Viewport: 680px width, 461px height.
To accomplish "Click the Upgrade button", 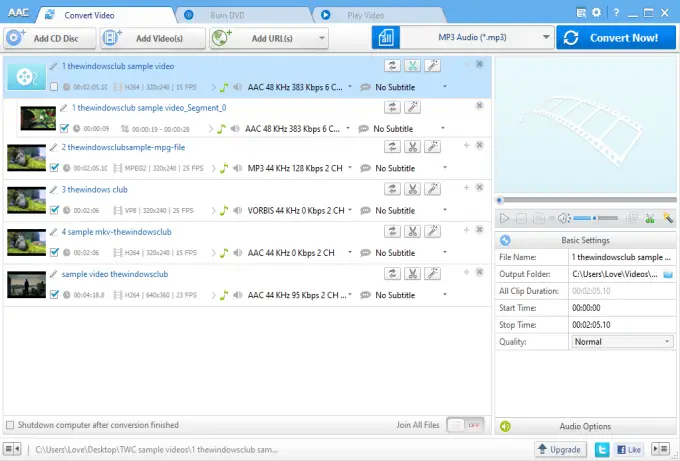I will point(560,449).
